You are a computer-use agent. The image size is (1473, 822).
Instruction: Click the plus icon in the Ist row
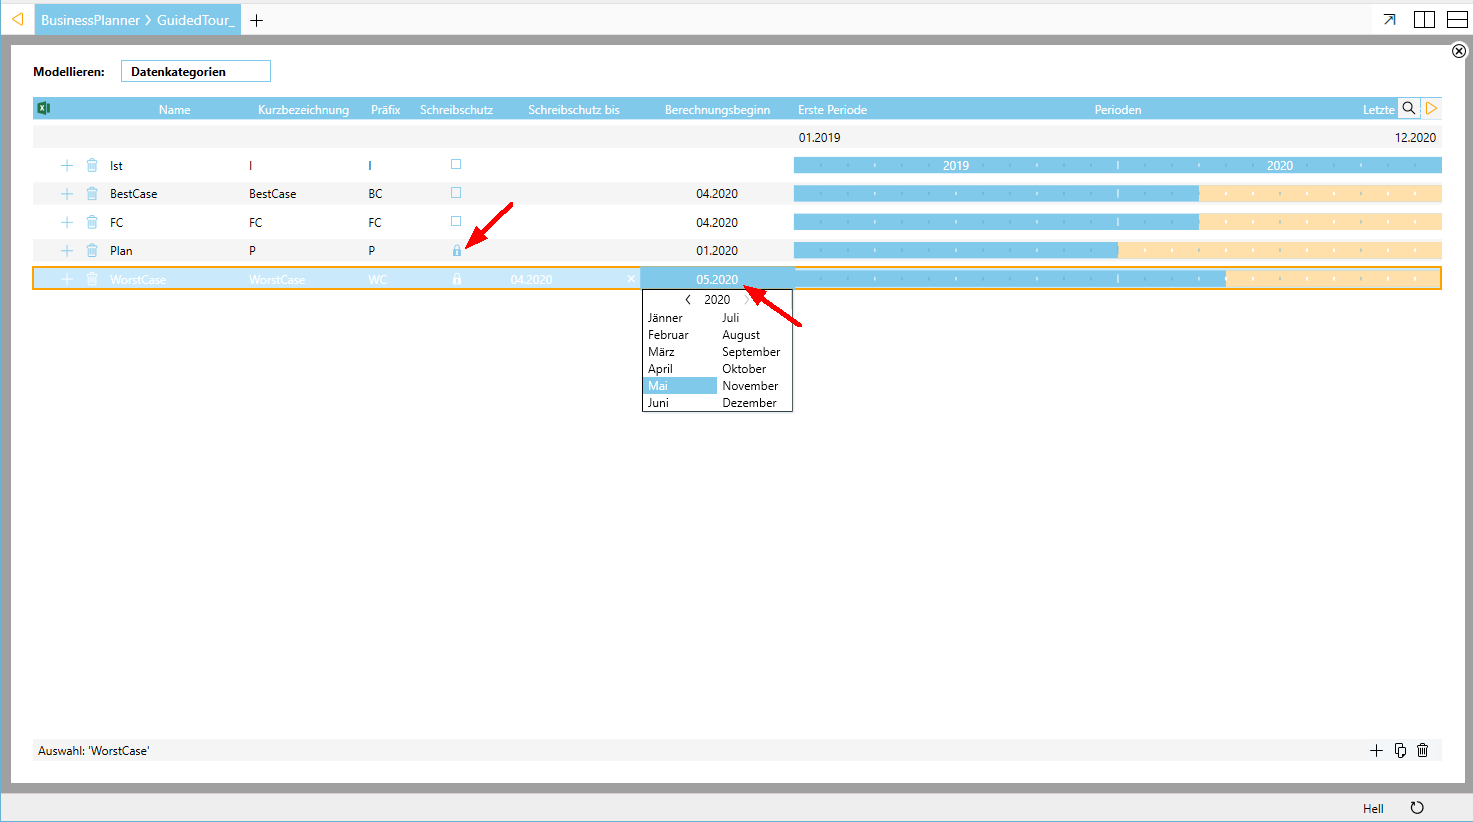click(x=67, y=166)
